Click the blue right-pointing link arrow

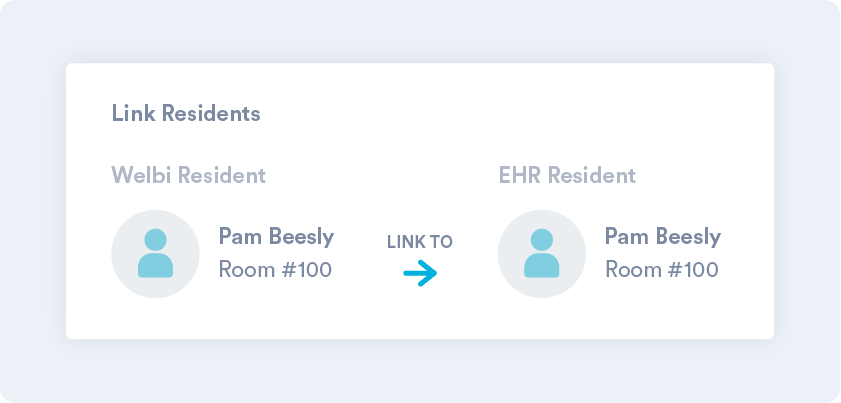[420, 273]
